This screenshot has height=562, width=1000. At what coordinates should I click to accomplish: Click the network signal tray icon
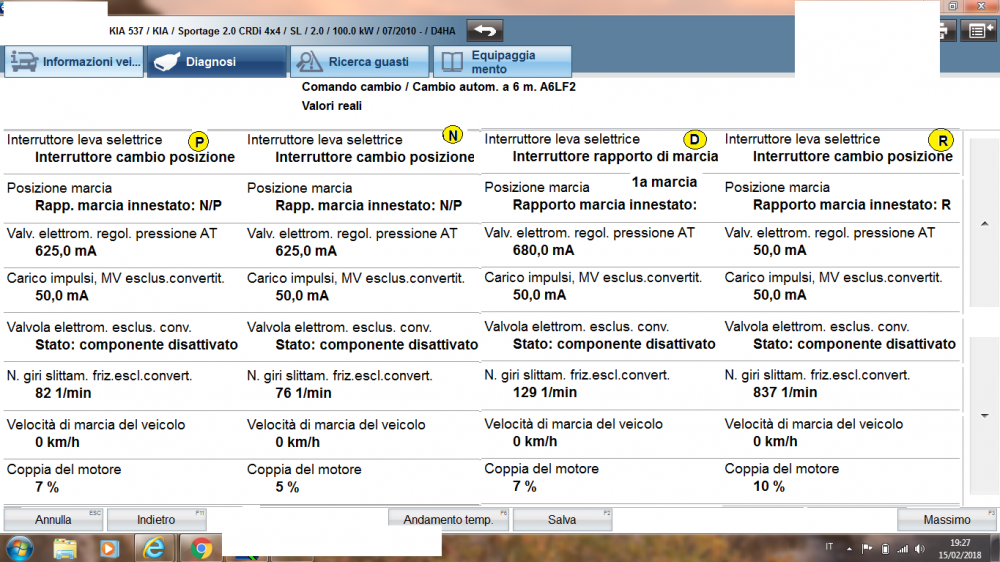click(x=902, y=549)
